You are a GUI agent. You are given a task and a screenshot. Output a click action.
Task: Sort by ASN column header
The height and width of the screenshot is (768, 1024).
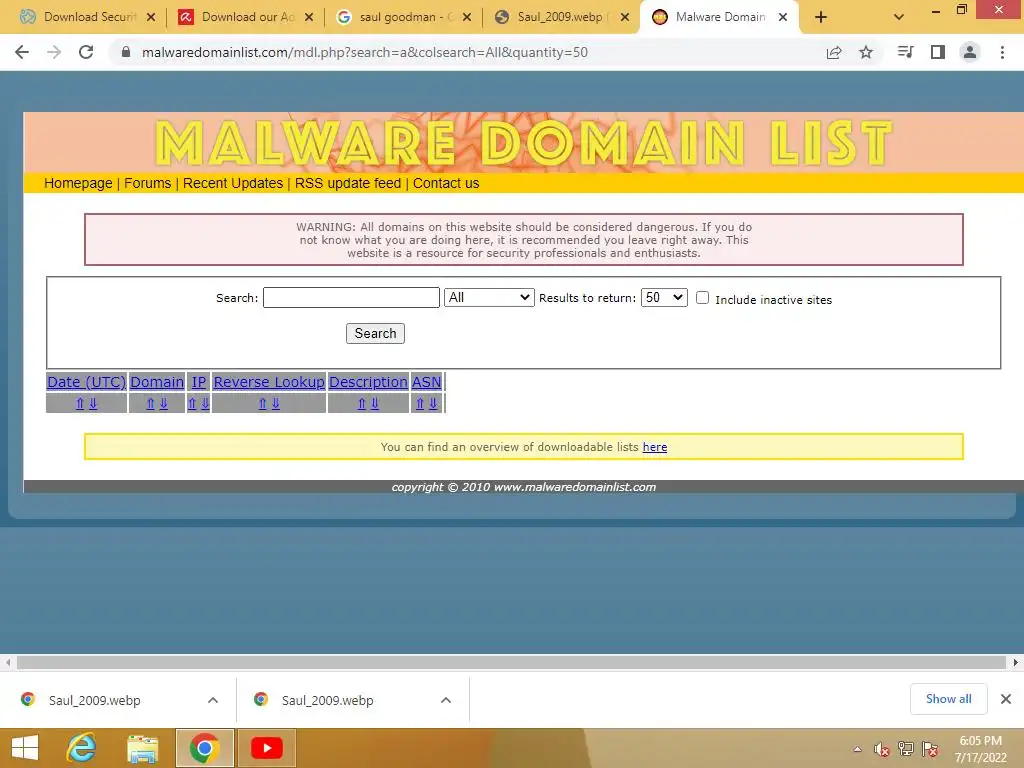pos(426,382)
